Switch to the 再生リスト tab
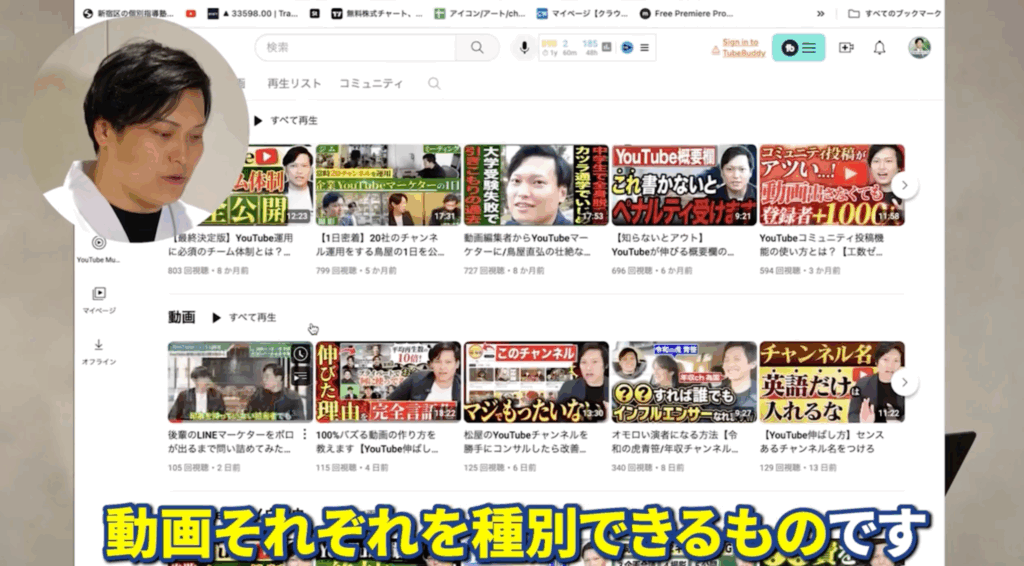The height and width of the screenshot is (566, 1024). pos(294,84)
